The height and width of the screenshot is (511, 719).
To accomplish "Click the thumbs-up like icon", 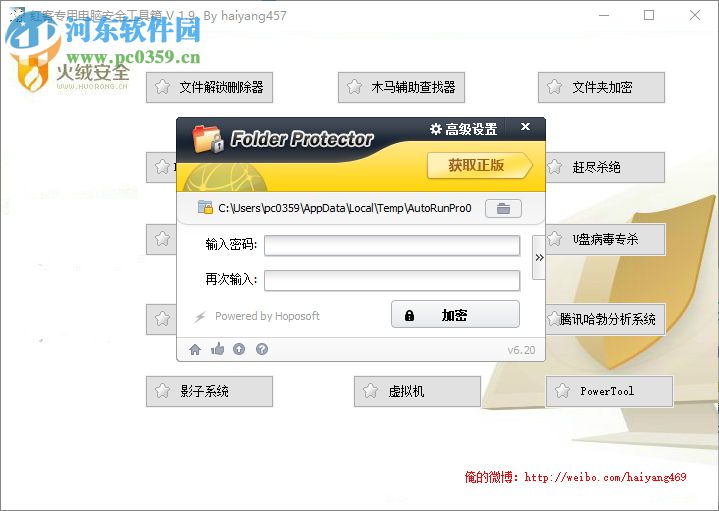I will (x=217, y=349).
